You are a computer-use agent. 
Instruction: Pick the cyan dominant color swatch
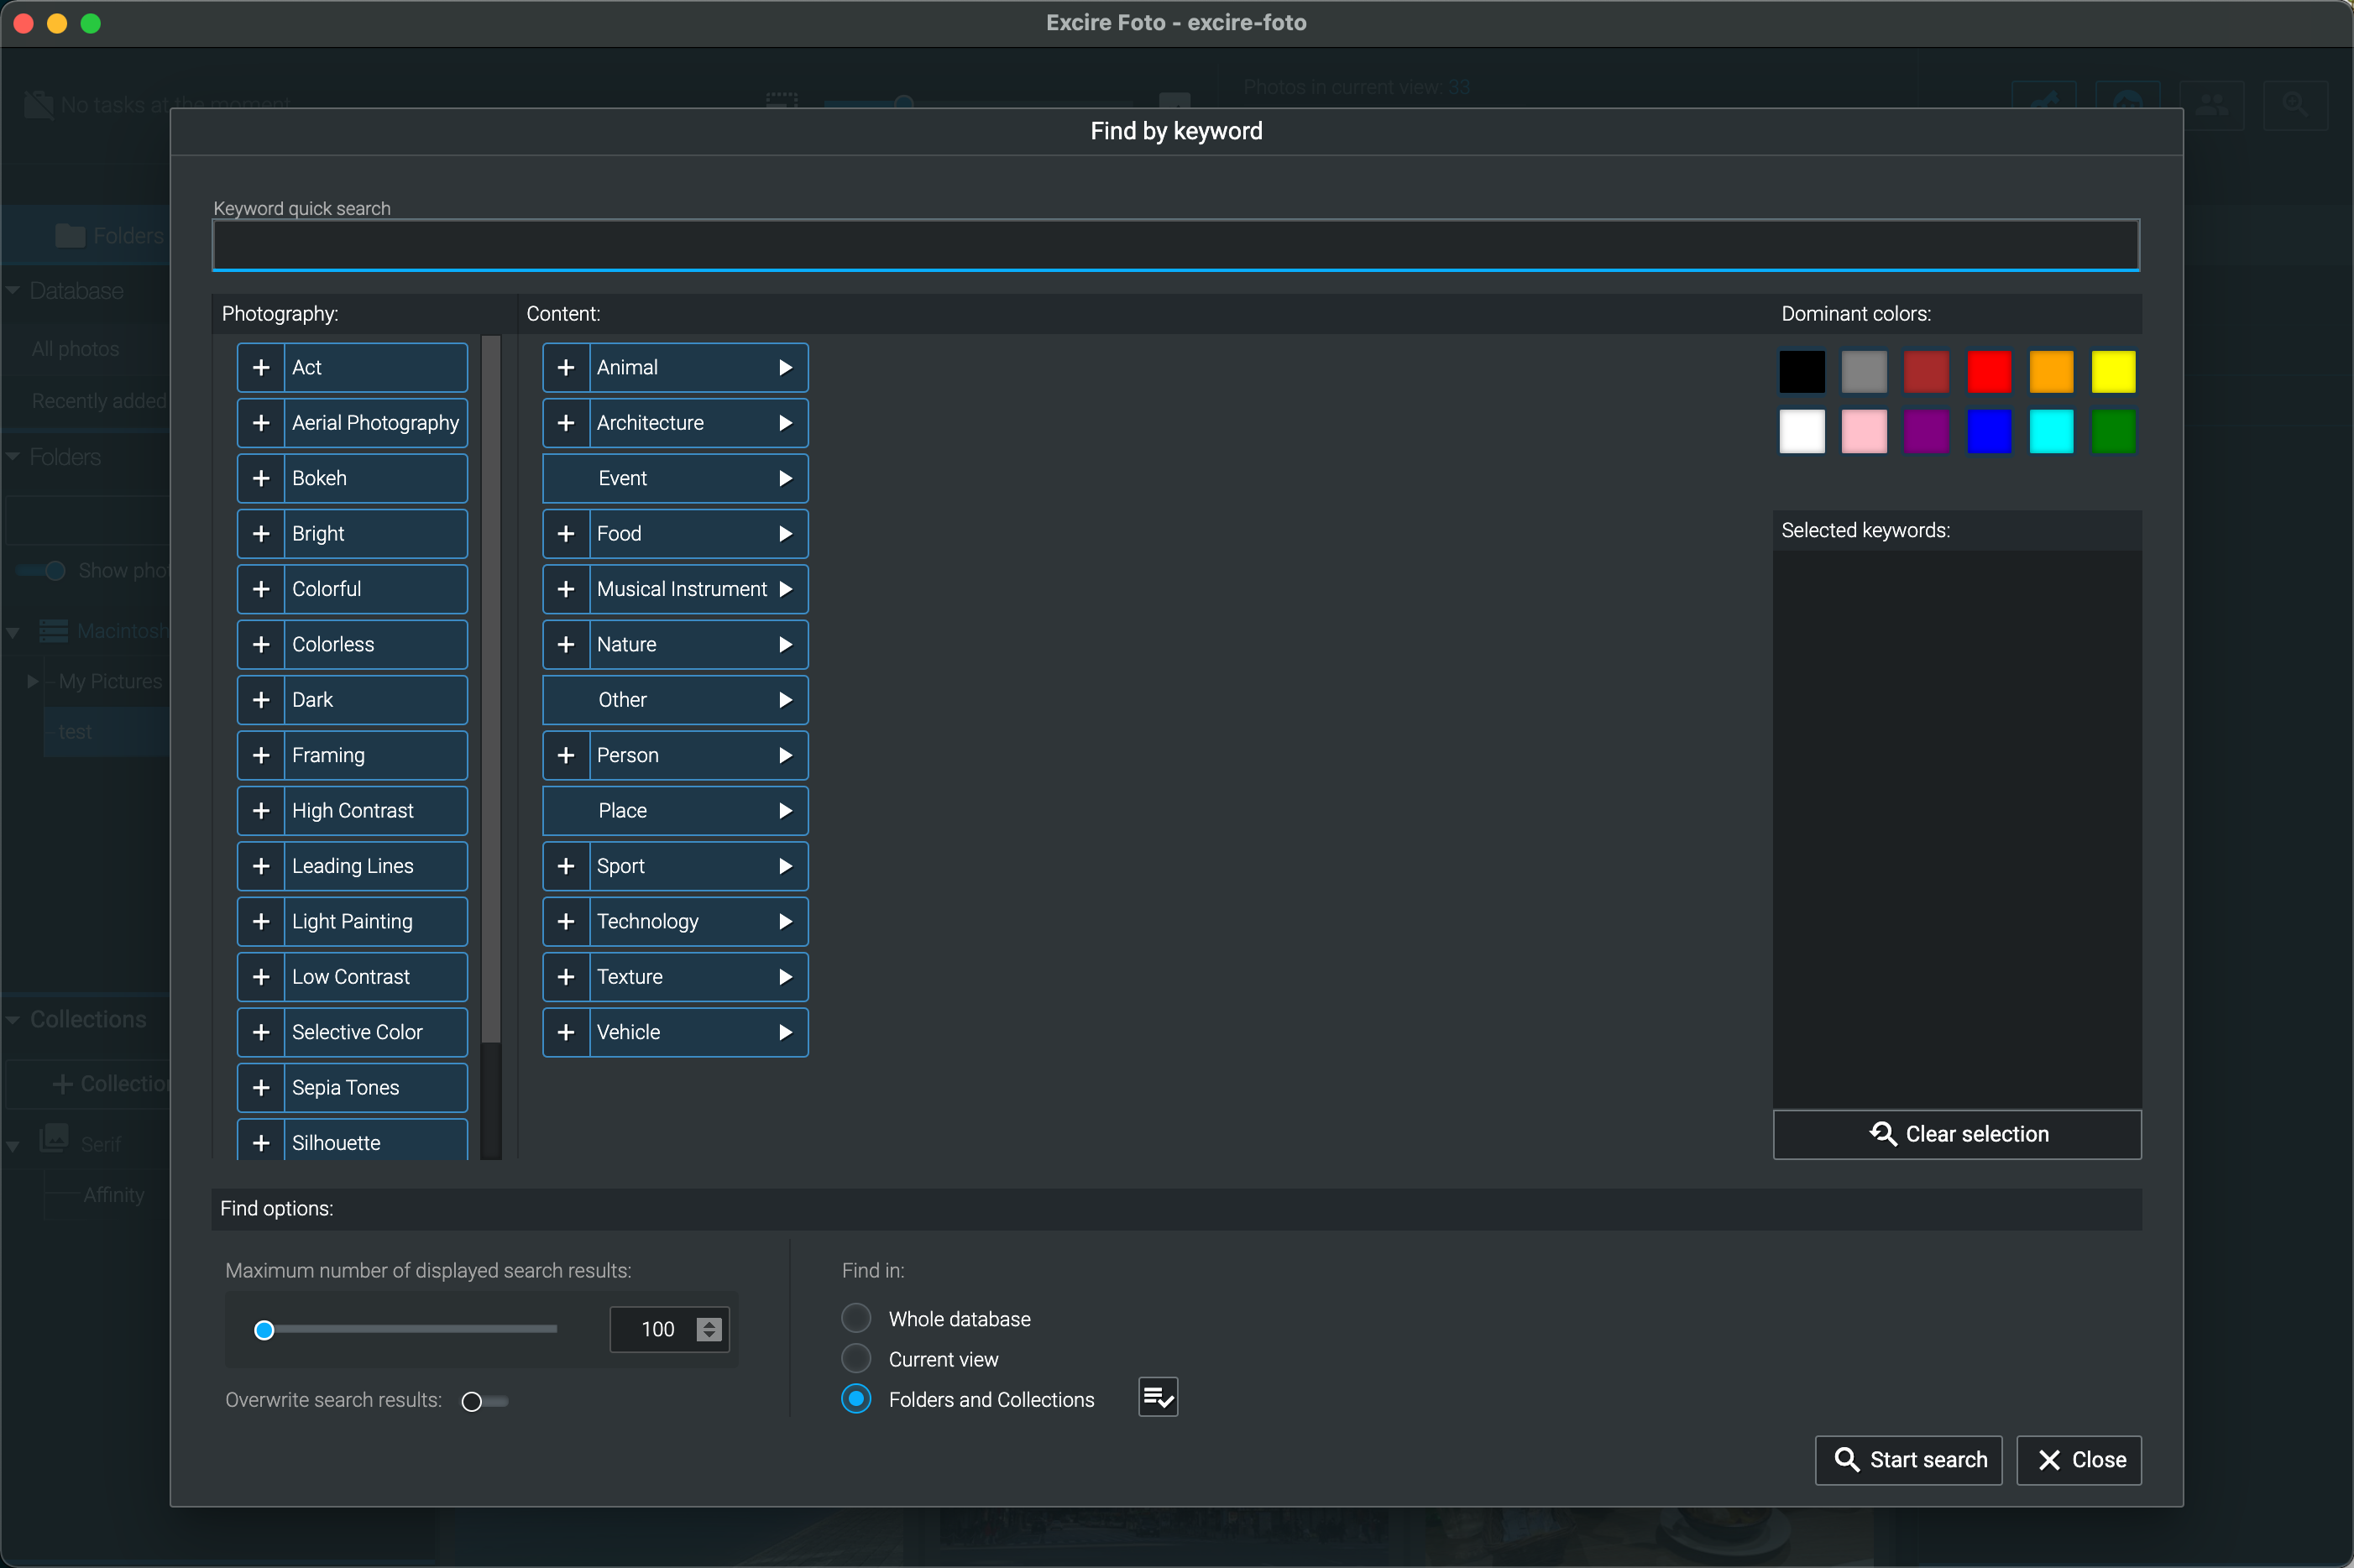[x=2050, y=431]
